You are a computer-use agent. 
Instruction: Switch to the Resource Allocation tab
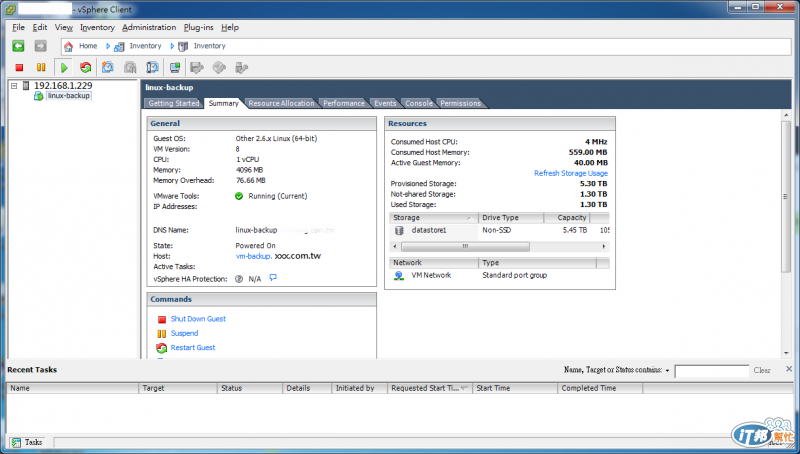point(281,103)
